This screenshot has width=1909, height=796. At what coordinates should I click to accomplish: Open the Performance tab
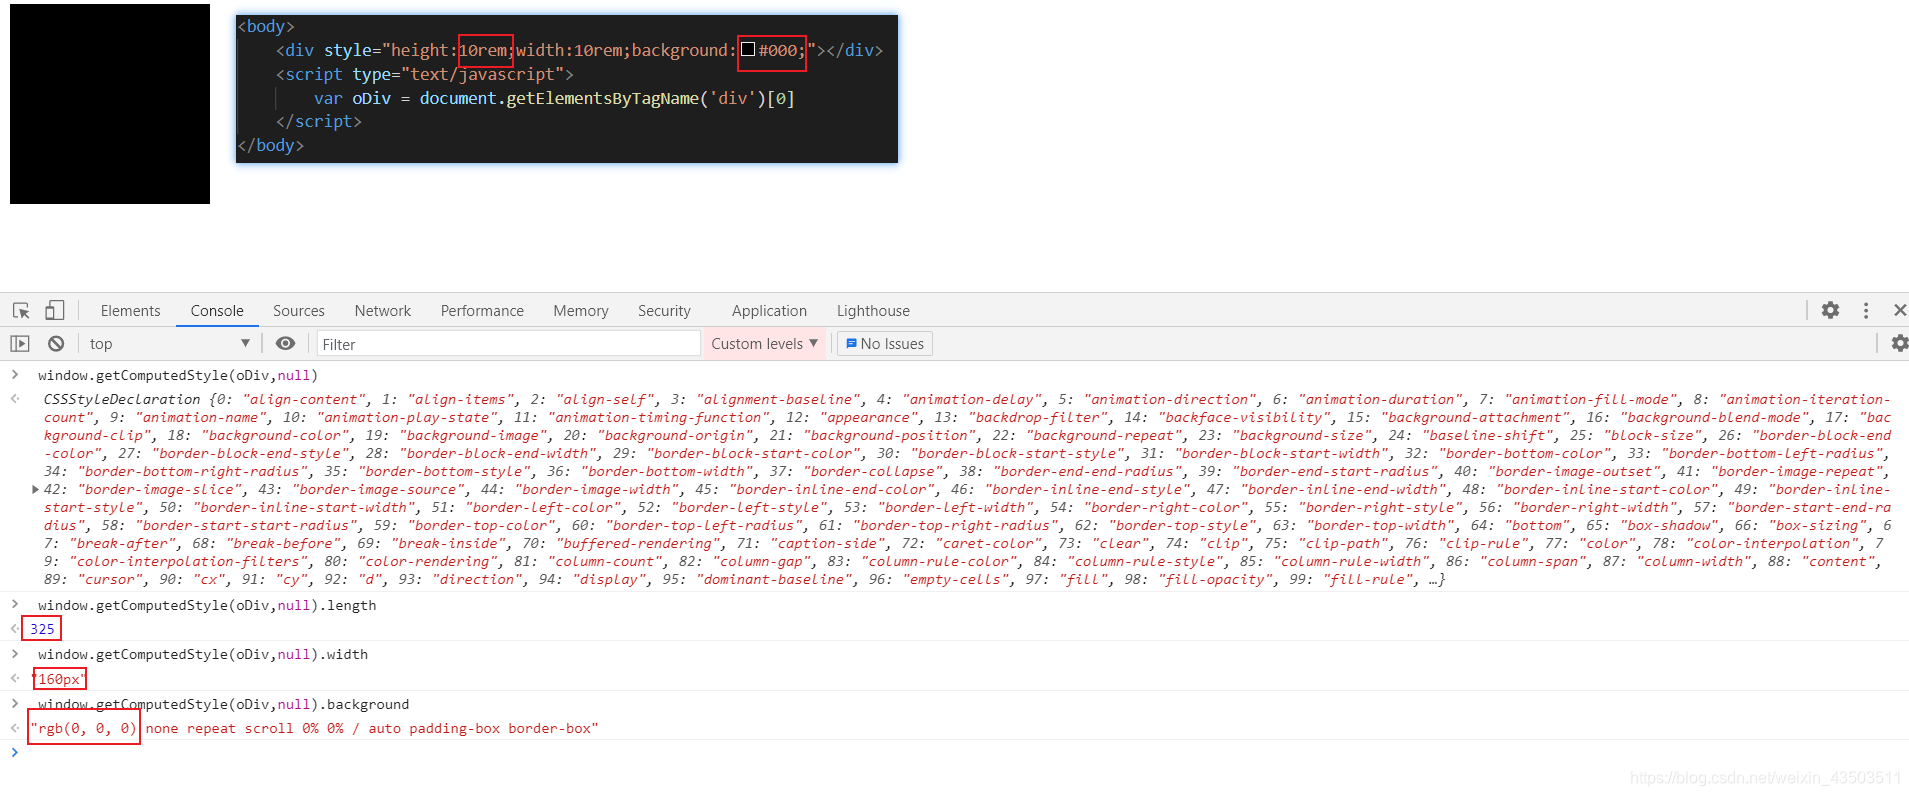pyautogui.click(x=482, y=311)
